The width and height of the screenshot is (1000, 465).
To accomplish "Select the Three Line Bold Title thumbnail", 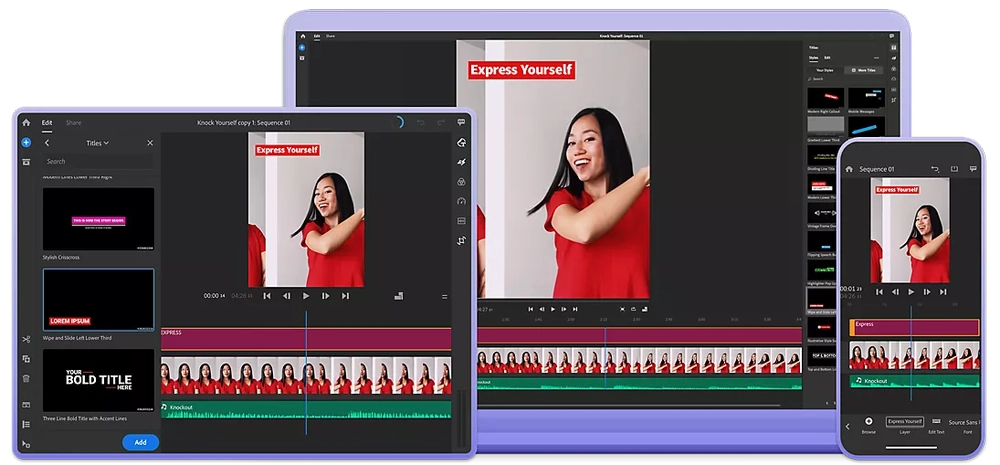I will point(98,380).
